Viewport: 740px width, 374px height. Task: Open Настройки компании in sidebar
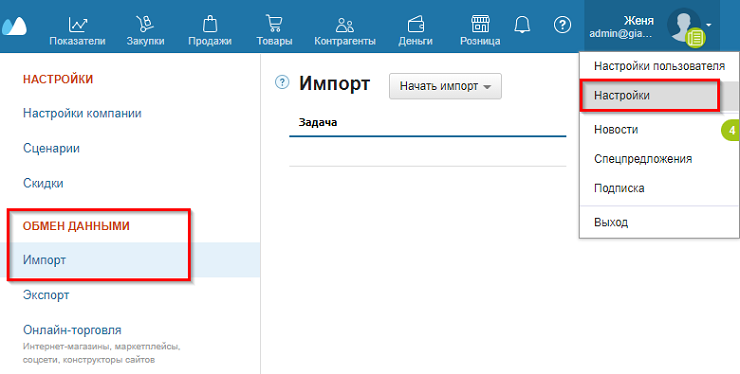82,113
